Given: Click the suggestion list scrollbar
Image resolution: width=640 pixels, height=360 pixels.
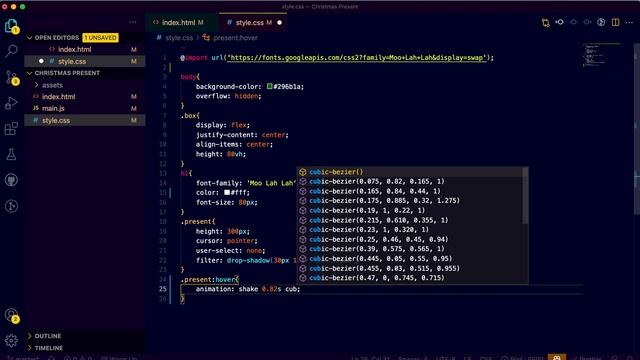Looking at the screenshot, I should [x=525, y=196].
